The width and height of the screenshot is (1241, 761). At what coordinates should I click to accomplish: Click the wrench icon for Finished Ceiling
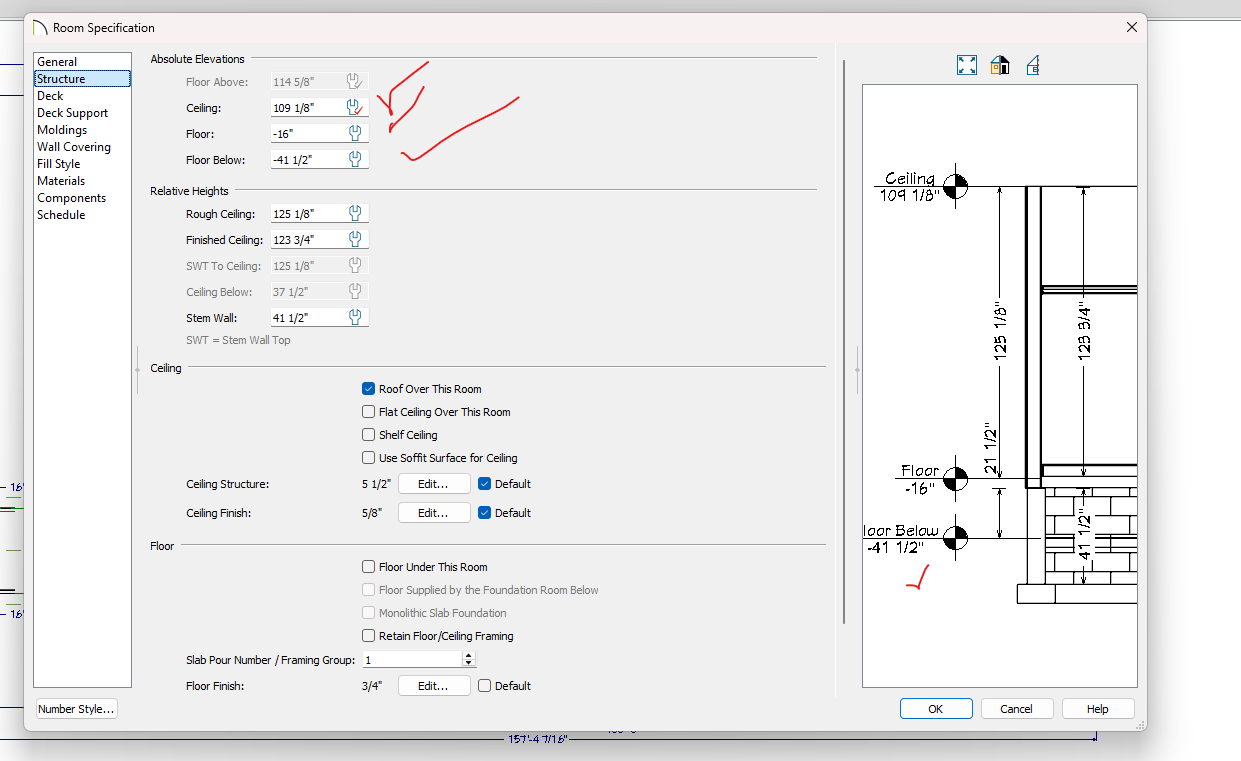click(354, 239)
